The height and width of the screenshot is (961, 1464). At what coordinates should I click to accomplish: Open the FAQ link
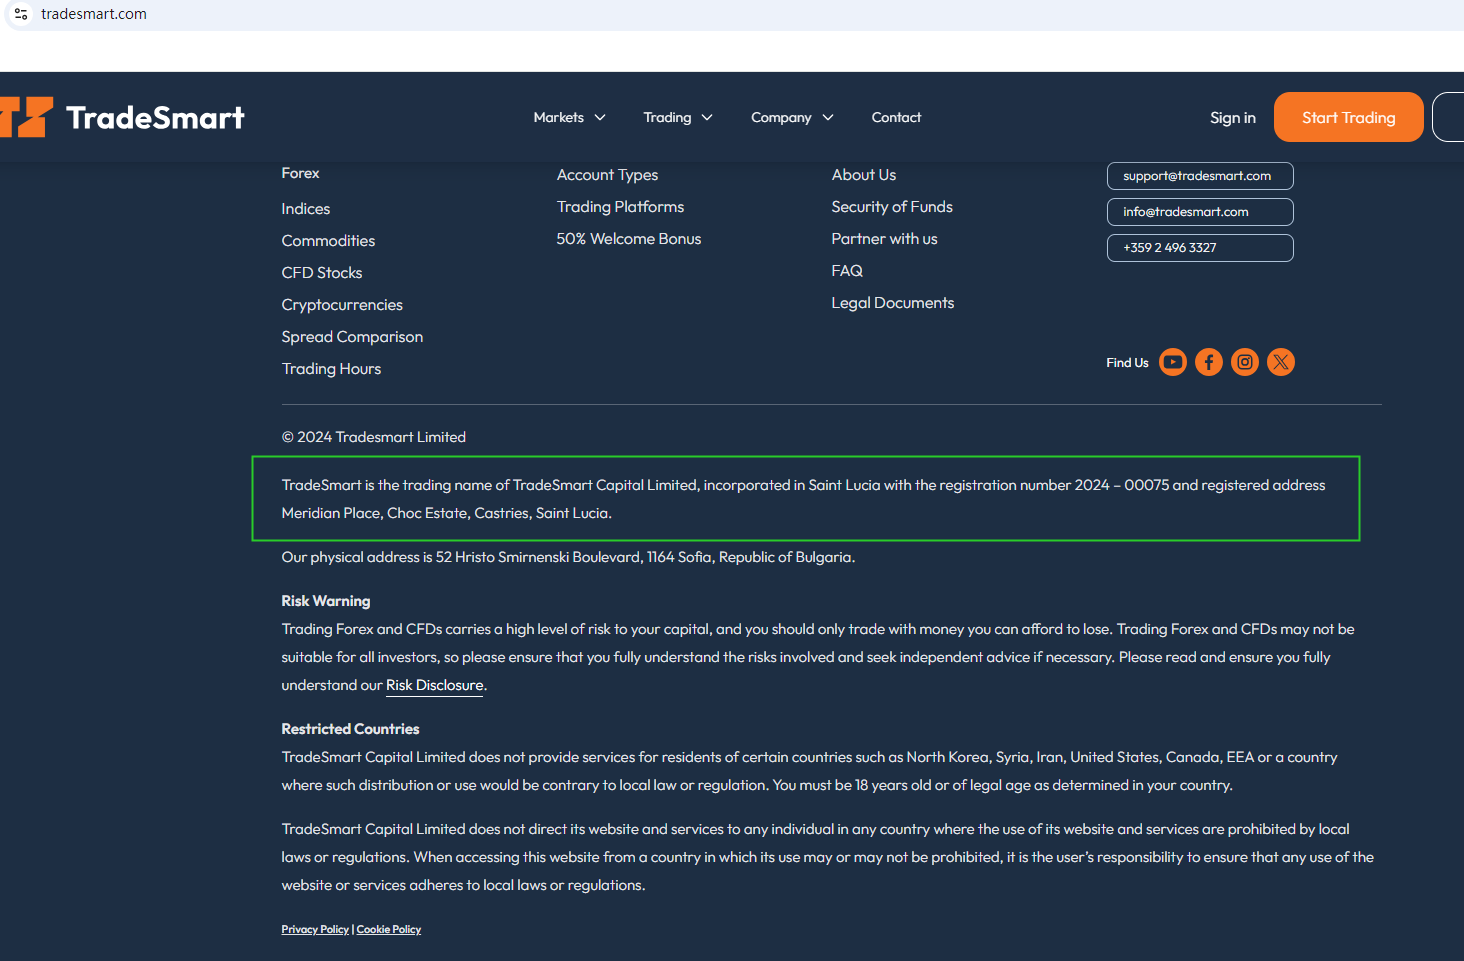tap(846, 271)
